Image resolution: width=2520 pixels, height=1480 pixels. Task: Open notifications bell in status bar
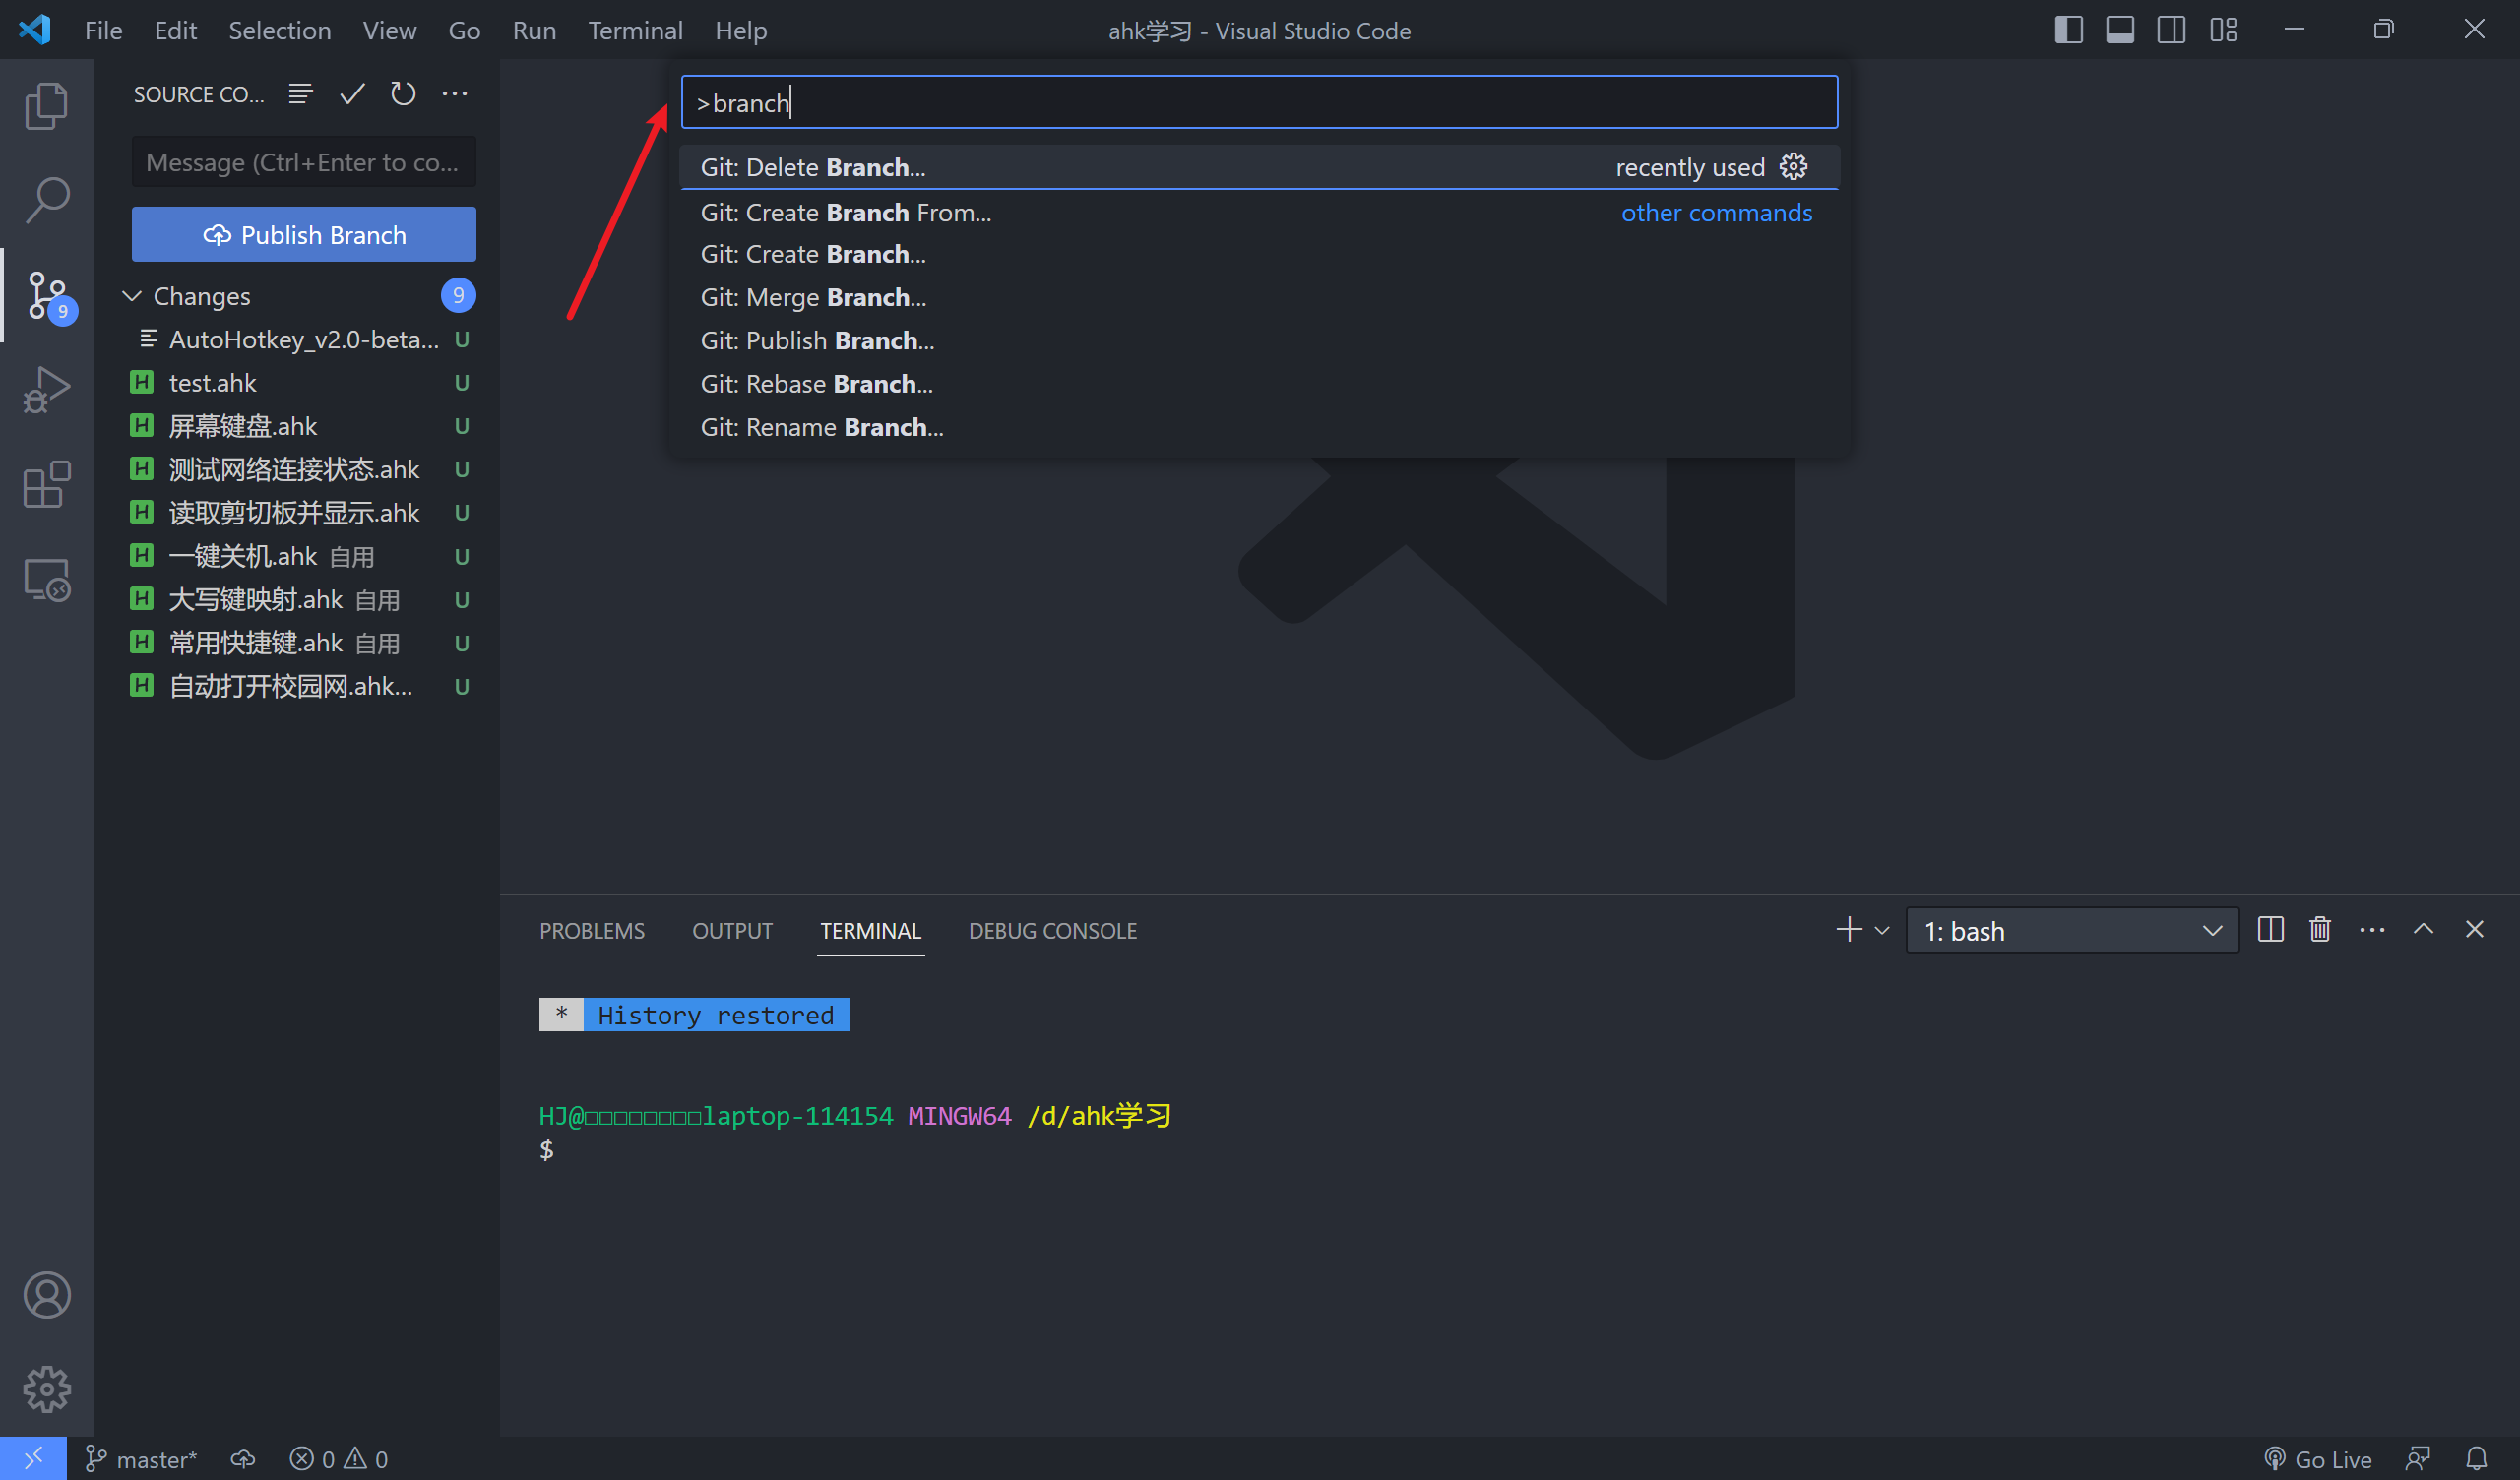coord(2476,1460)
